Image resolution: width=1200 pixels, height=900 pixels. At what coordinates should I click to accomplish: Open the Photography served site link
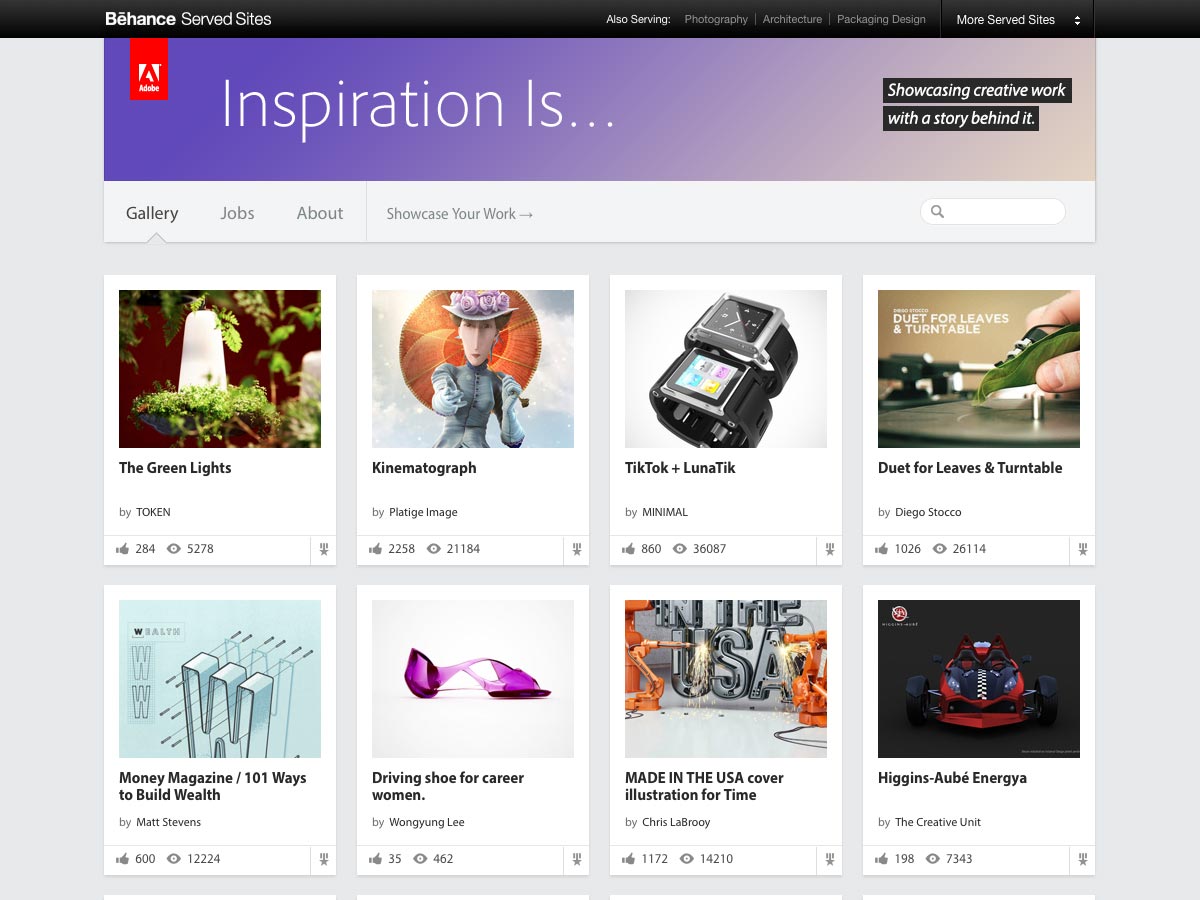[x=716, y=19]
